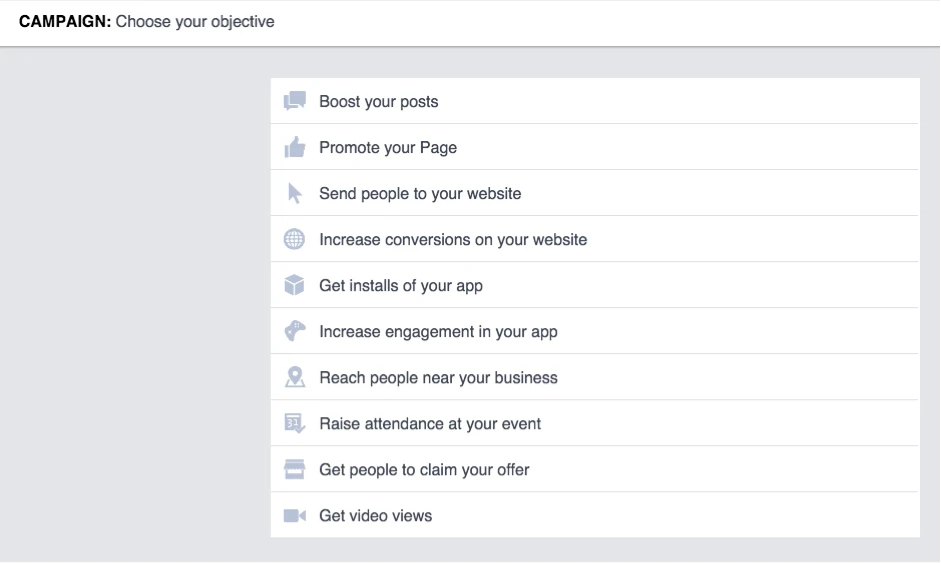The image size is (941, 563).
Task: Choose 'Promote your Page' objective
Action: pos(595,147)
